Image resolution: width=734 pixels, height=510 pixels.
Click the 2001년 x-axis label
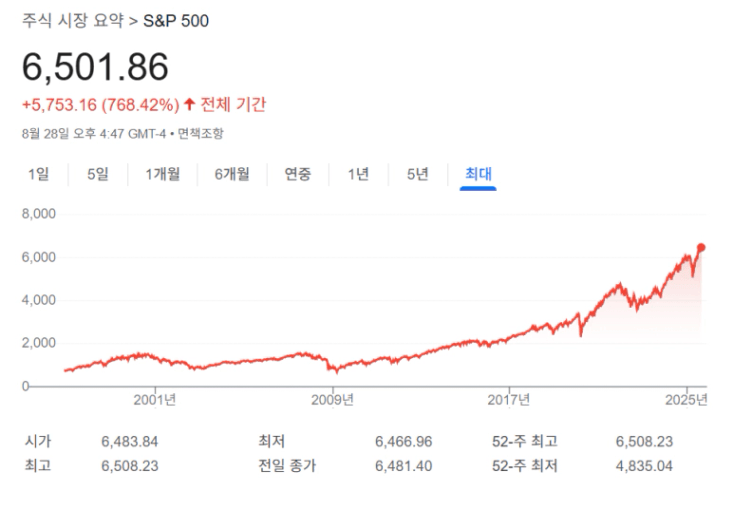(x=155, y=399)
